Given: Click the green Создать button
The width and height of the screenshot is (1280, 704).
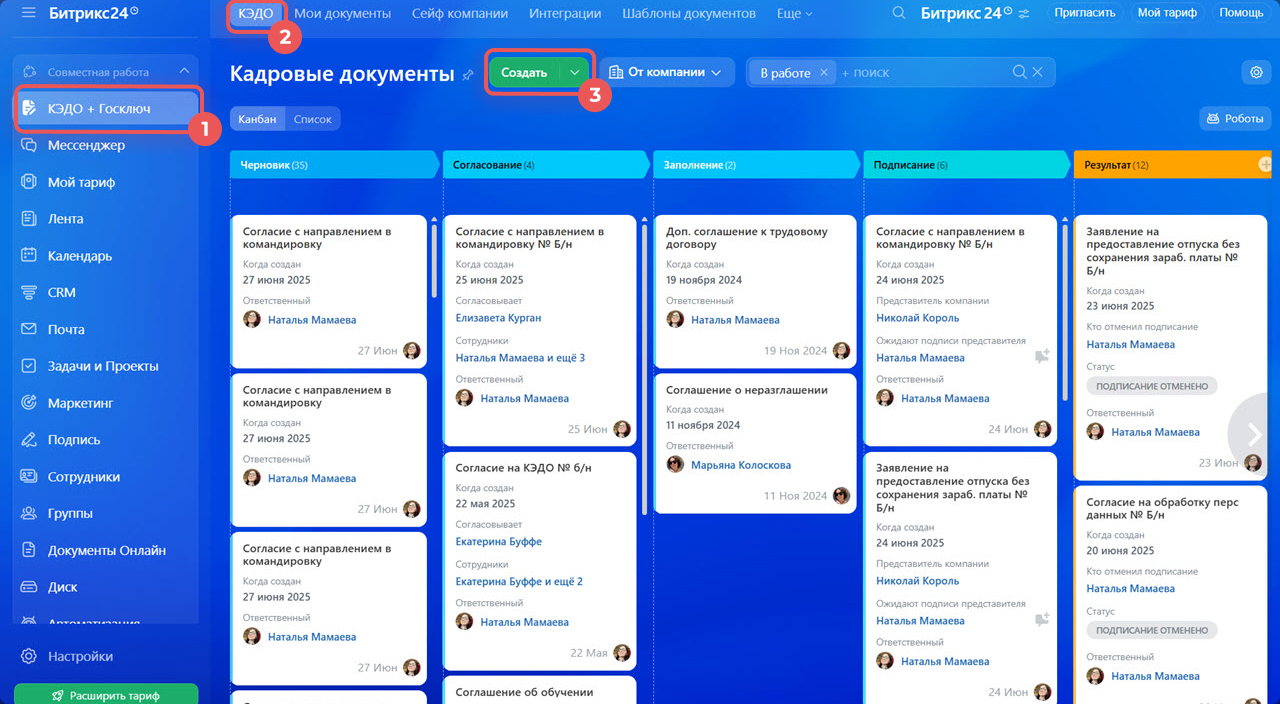Looking at the screenshot, I should coord(524,73).
